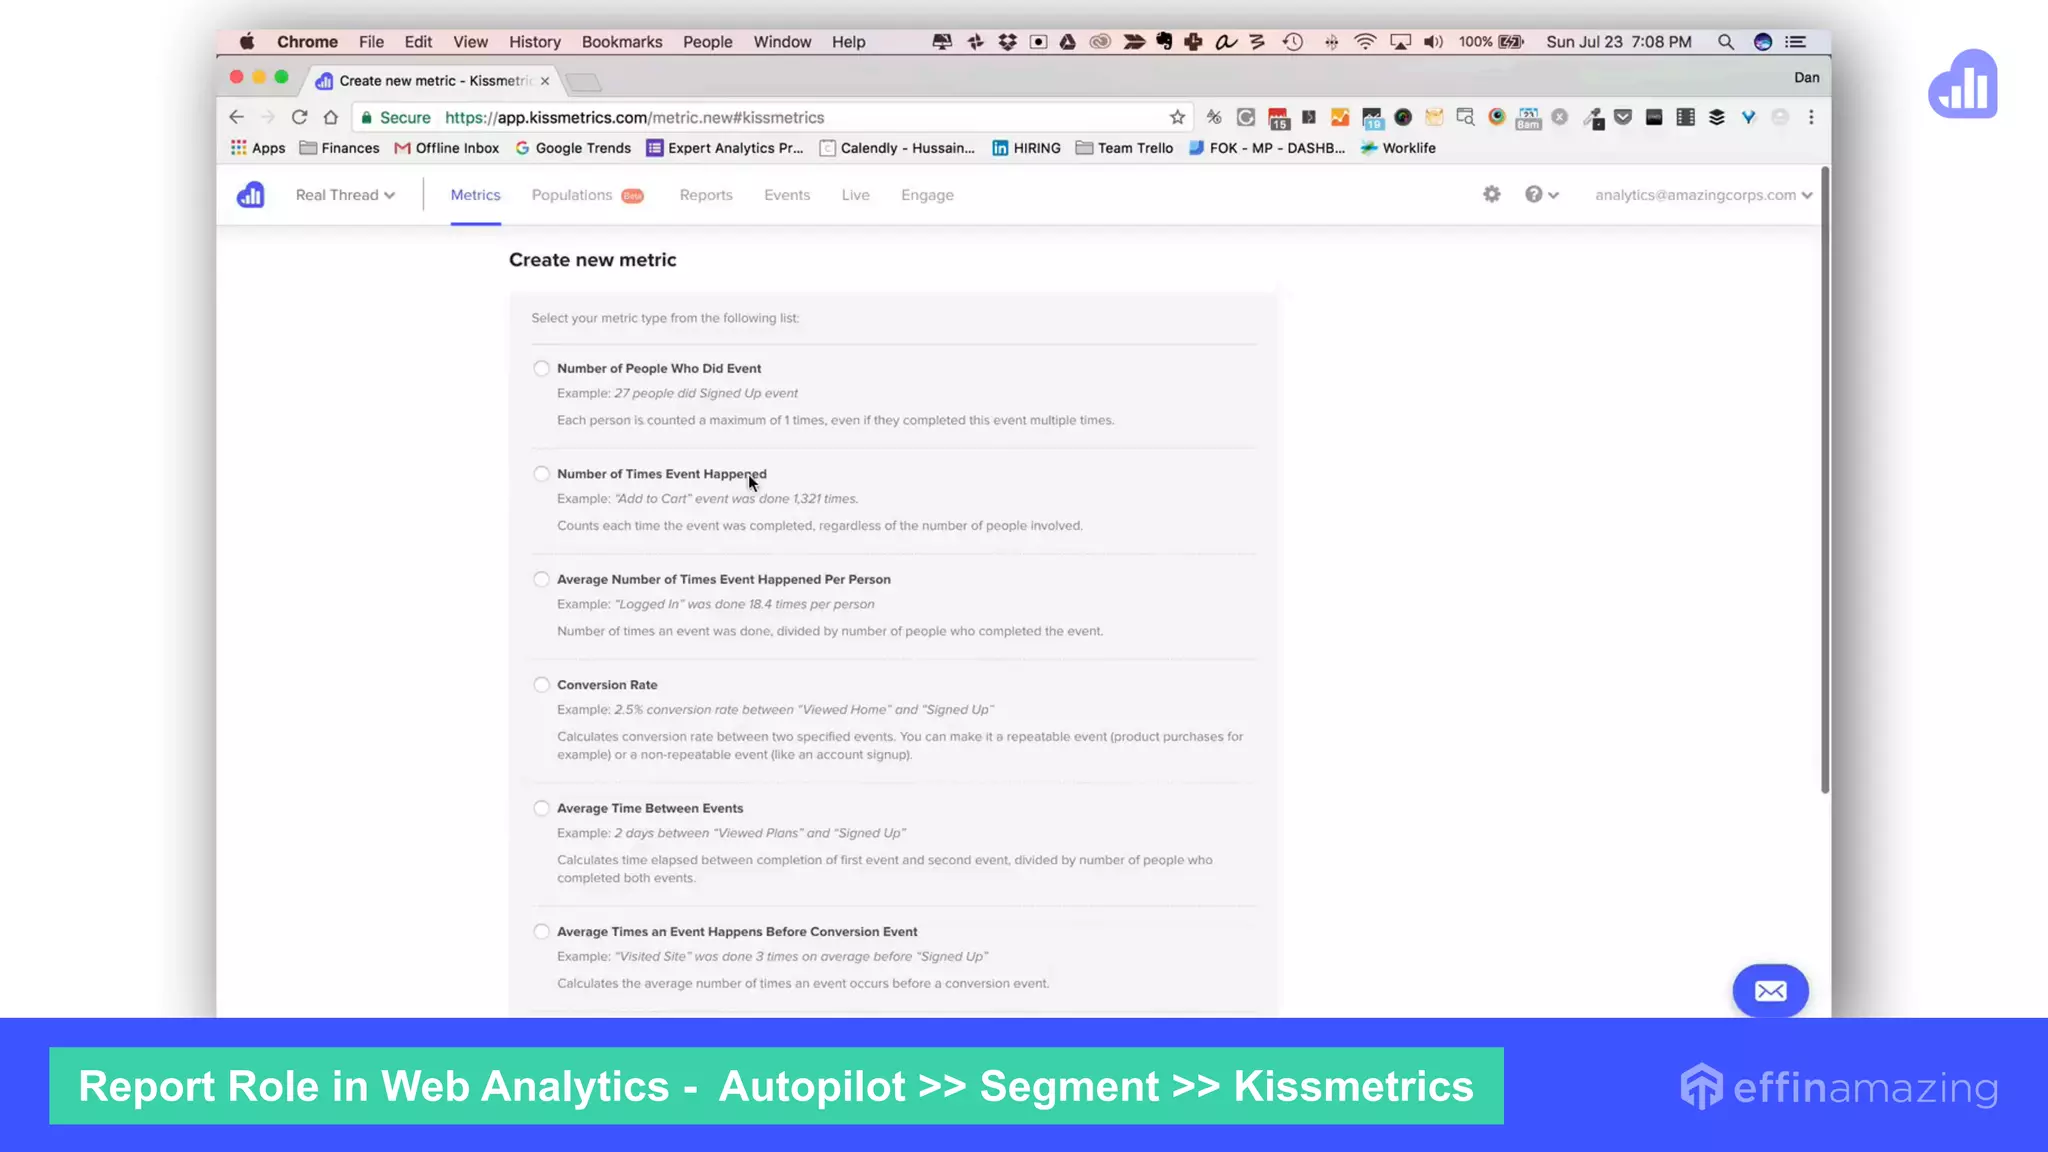Click the Evernote elephant menu bar icon

coord(1164,41)
